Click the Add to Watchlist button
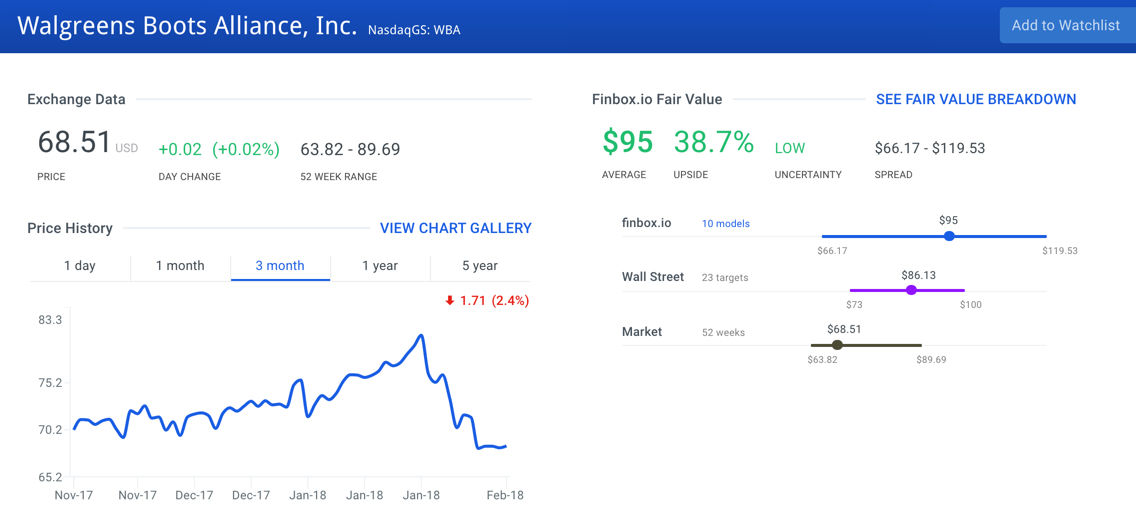This screenshot has height=527, width=1136. 1066,26
